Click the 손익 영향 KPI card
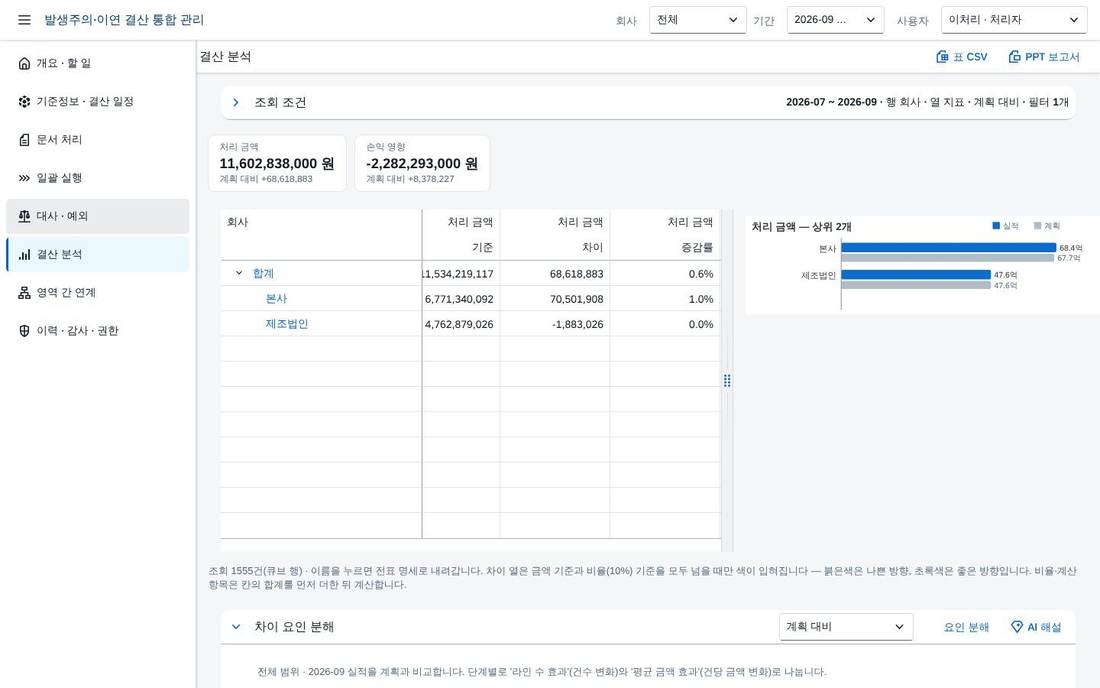Image resolution: width=1100 pixels, height=688 pixels. click(422, 163)
